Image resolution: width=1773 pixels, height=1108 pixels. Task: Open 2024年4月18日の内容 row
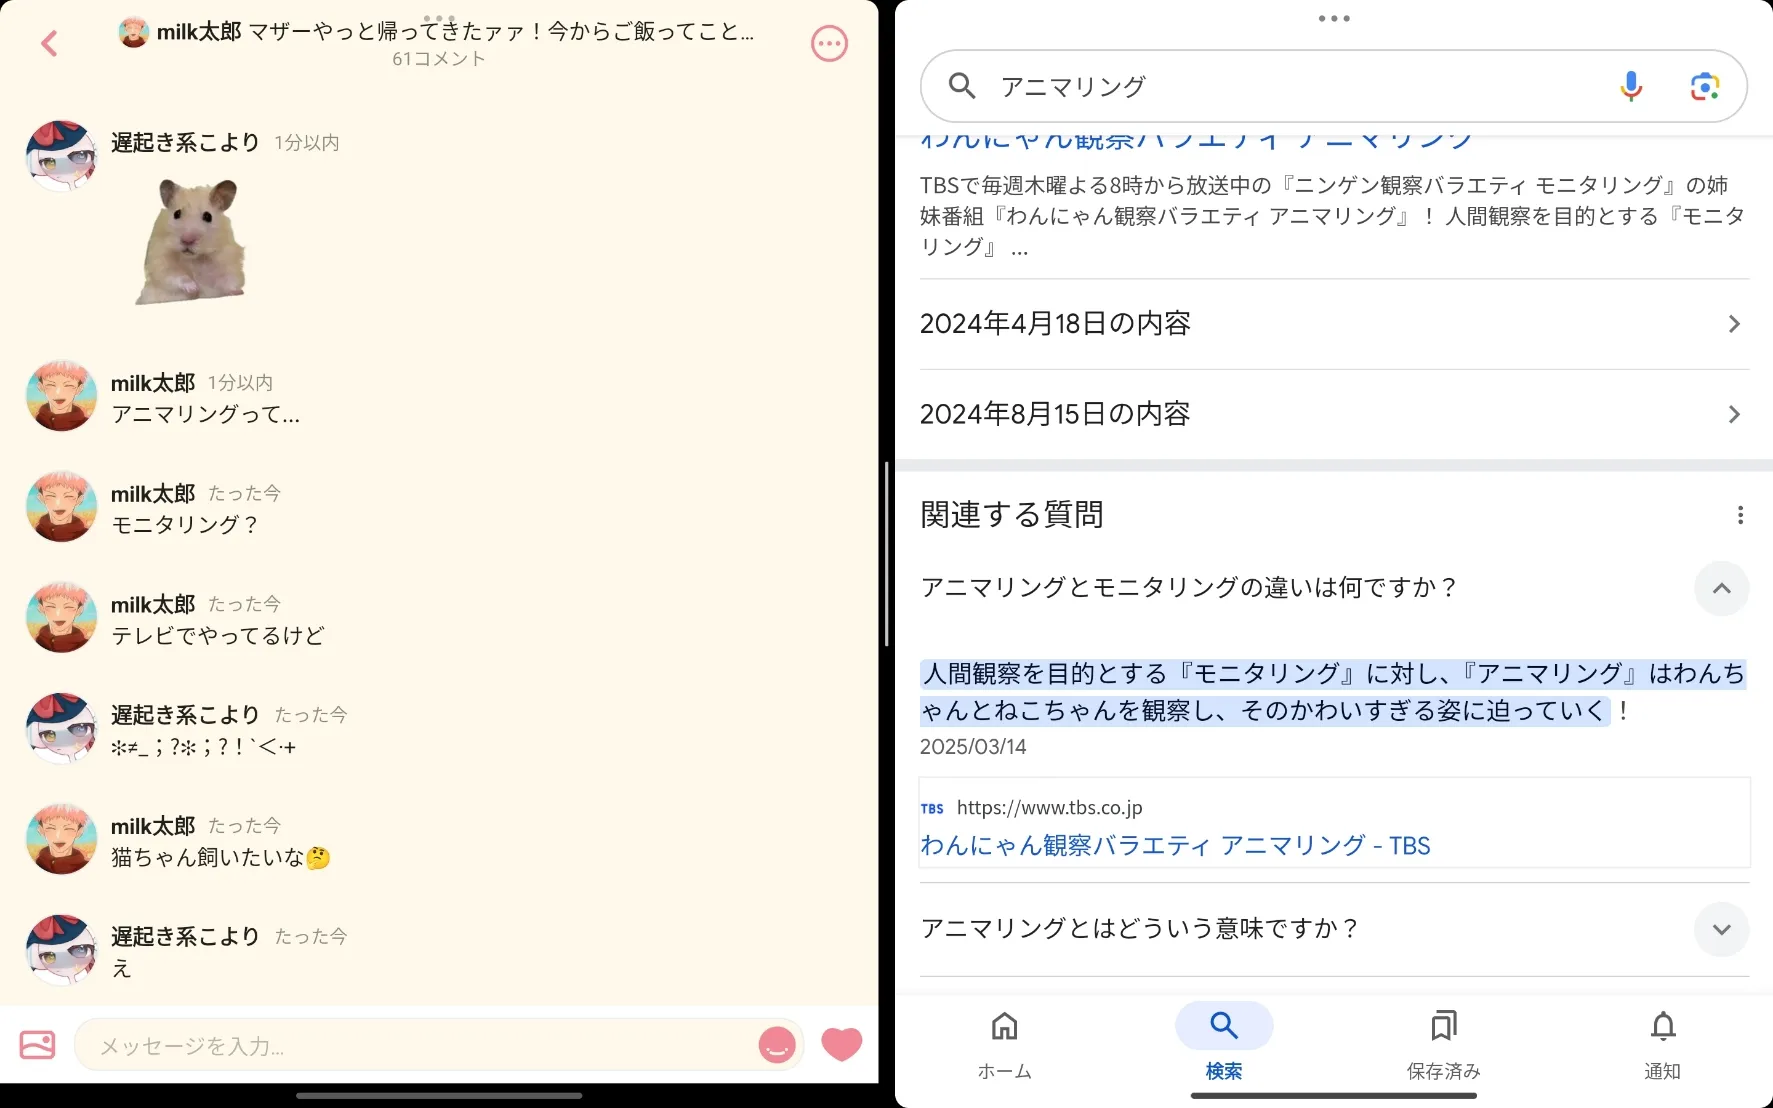coord(1334,324)
